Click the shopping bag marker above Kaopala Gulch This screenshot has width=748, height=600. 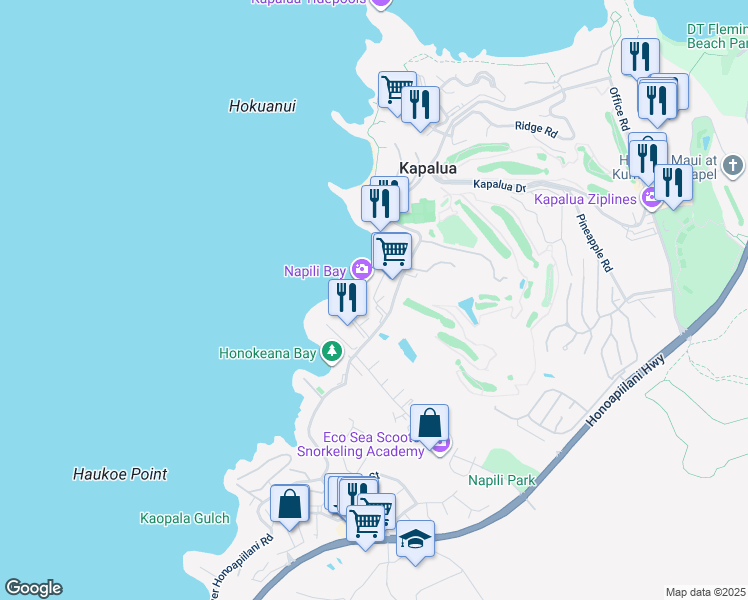pyautogui.click(x=290, y=503)
